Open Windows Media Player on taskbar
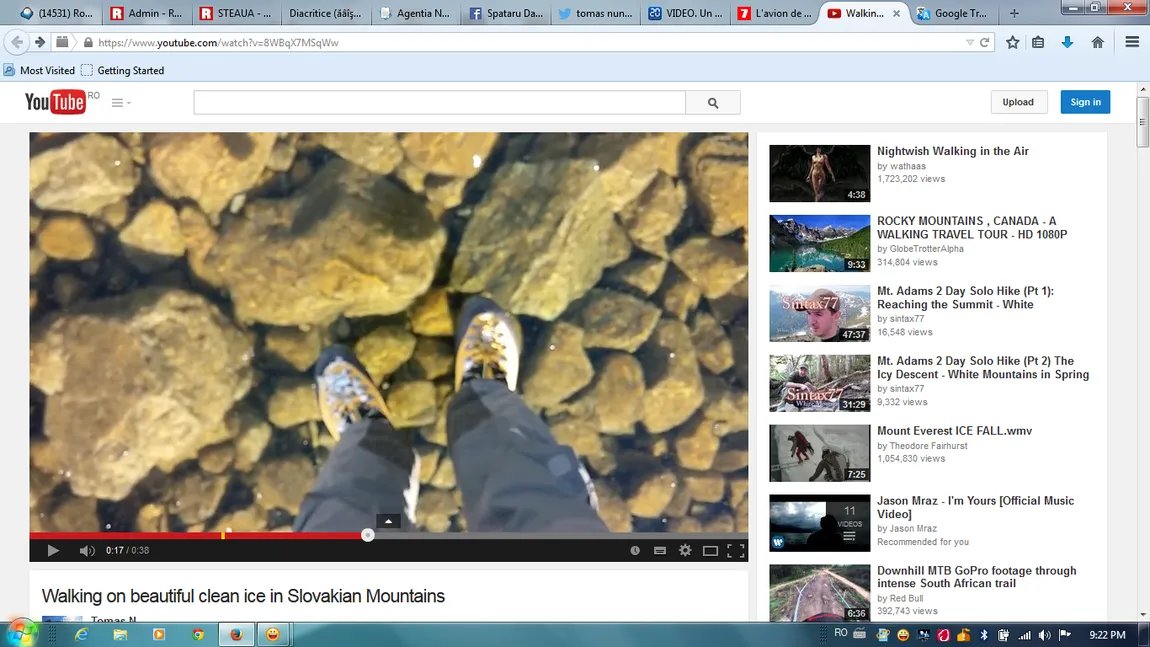 [158, 635]
